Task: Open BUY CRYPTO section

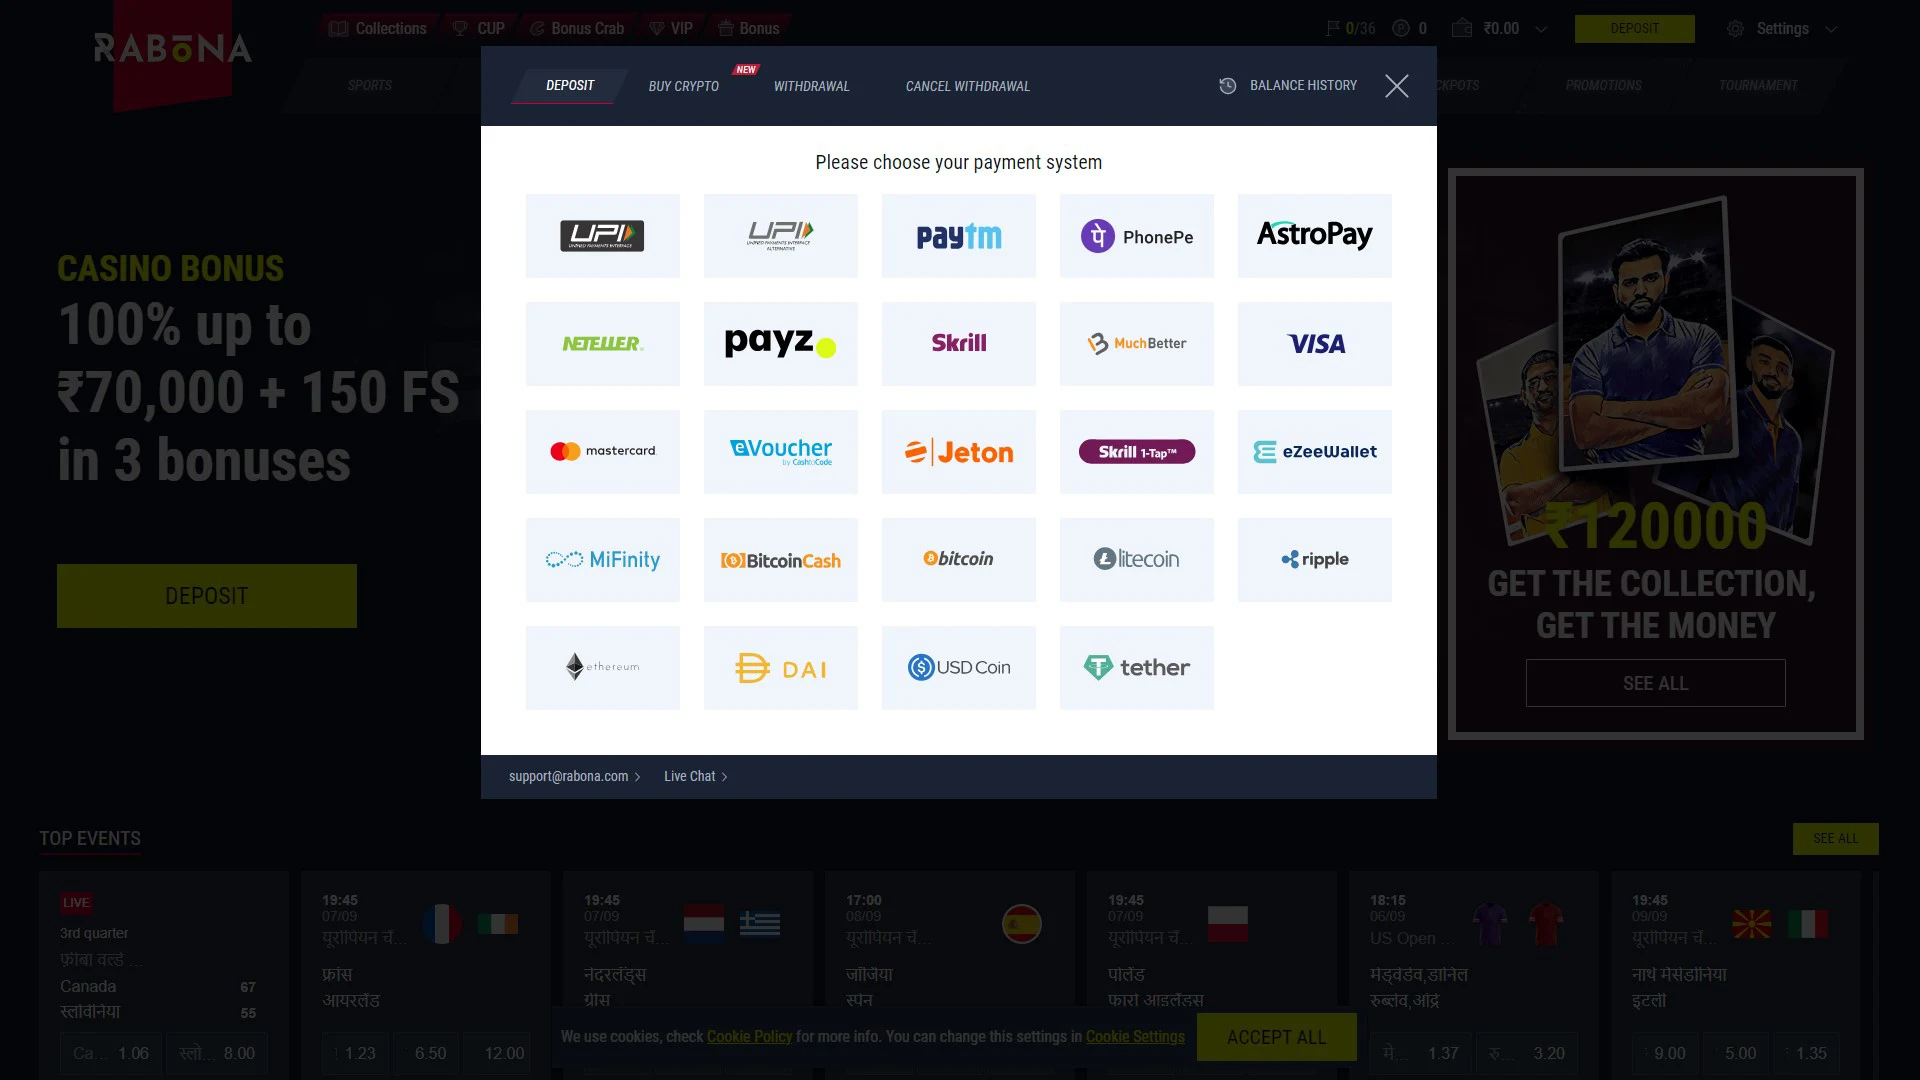Action: click(x=683, y=86)
